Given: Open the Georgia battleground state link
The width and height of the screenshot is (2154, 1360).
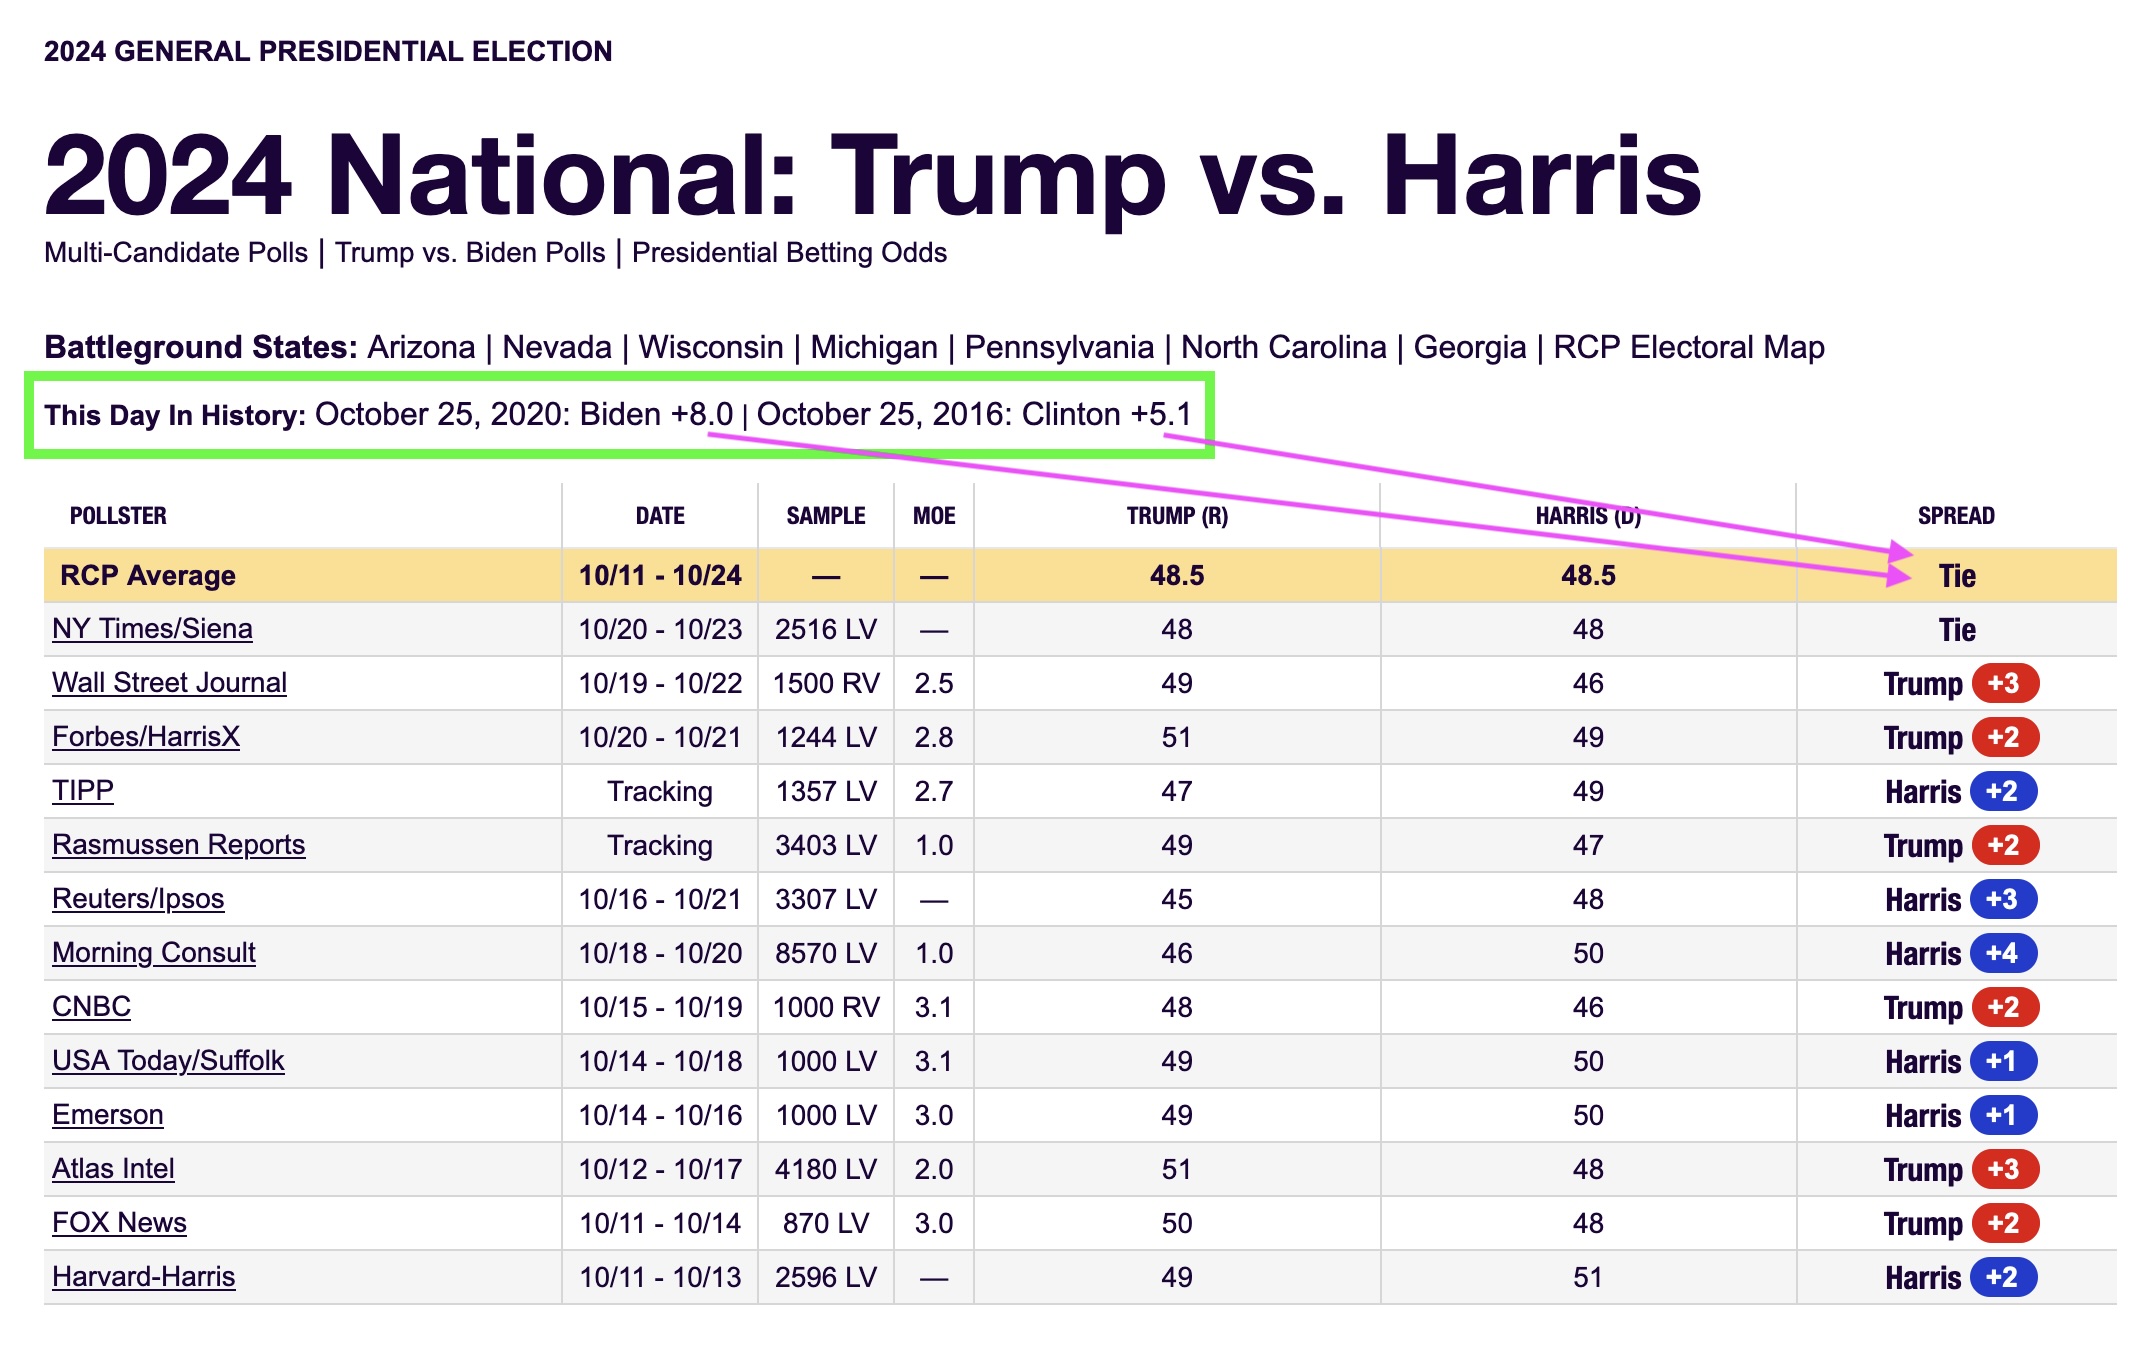Looking at the screenshot, I should pos(1470,347).
